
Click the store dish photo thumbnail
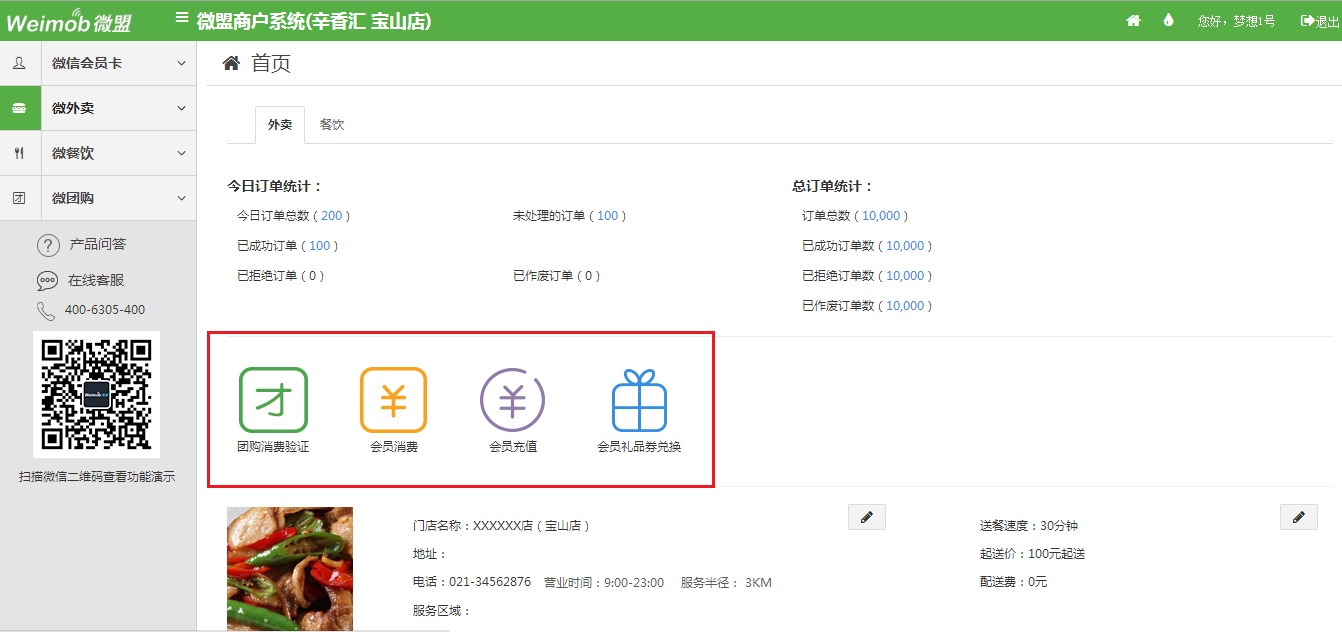point(290,568)
